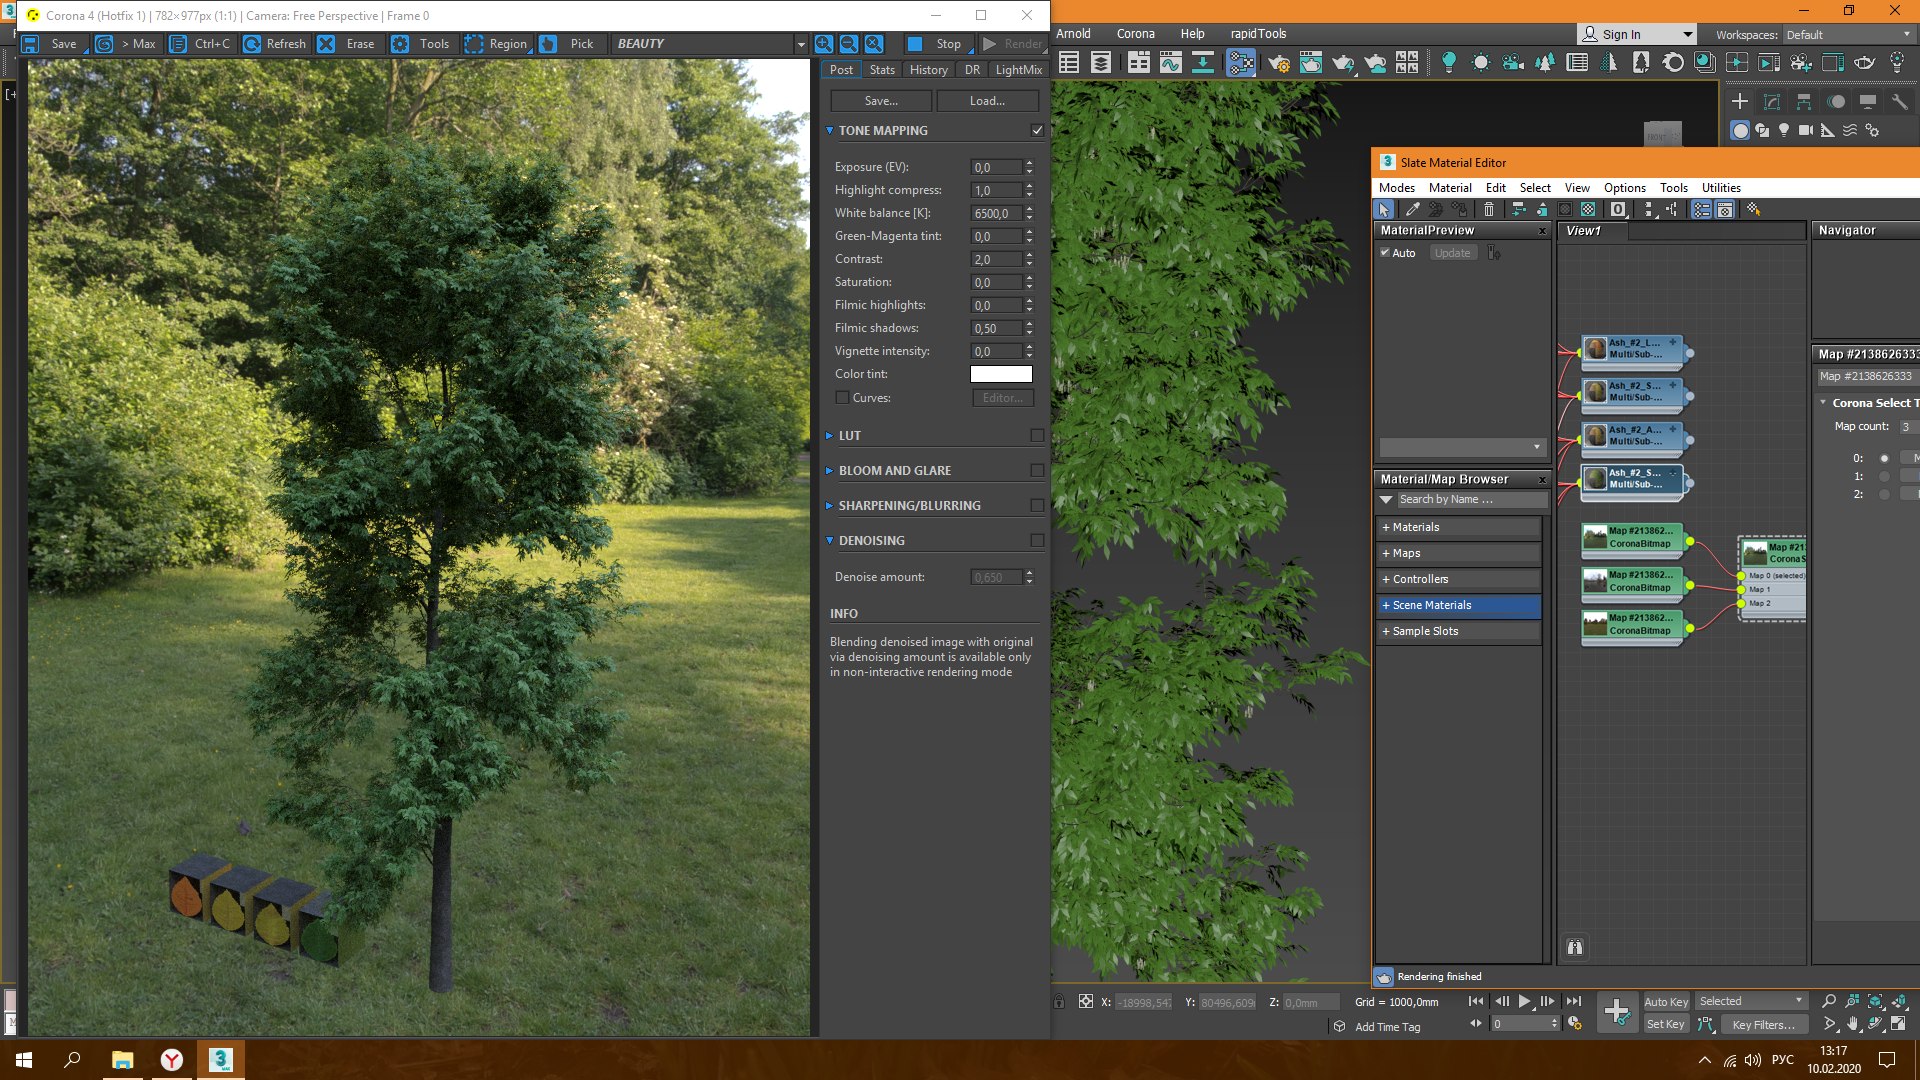1920x1080 pixels.
Task: Open the Modes menu in Slate editor
Action: point(1396,188)
